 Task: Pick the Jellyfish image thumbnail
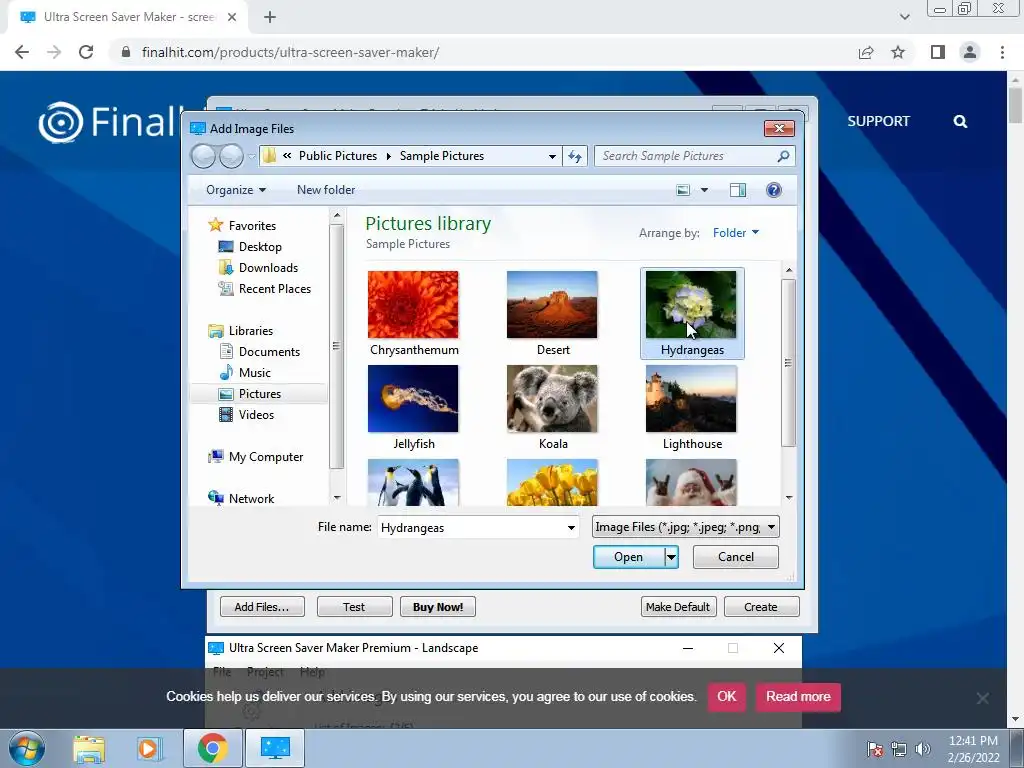tap(413, 399)
